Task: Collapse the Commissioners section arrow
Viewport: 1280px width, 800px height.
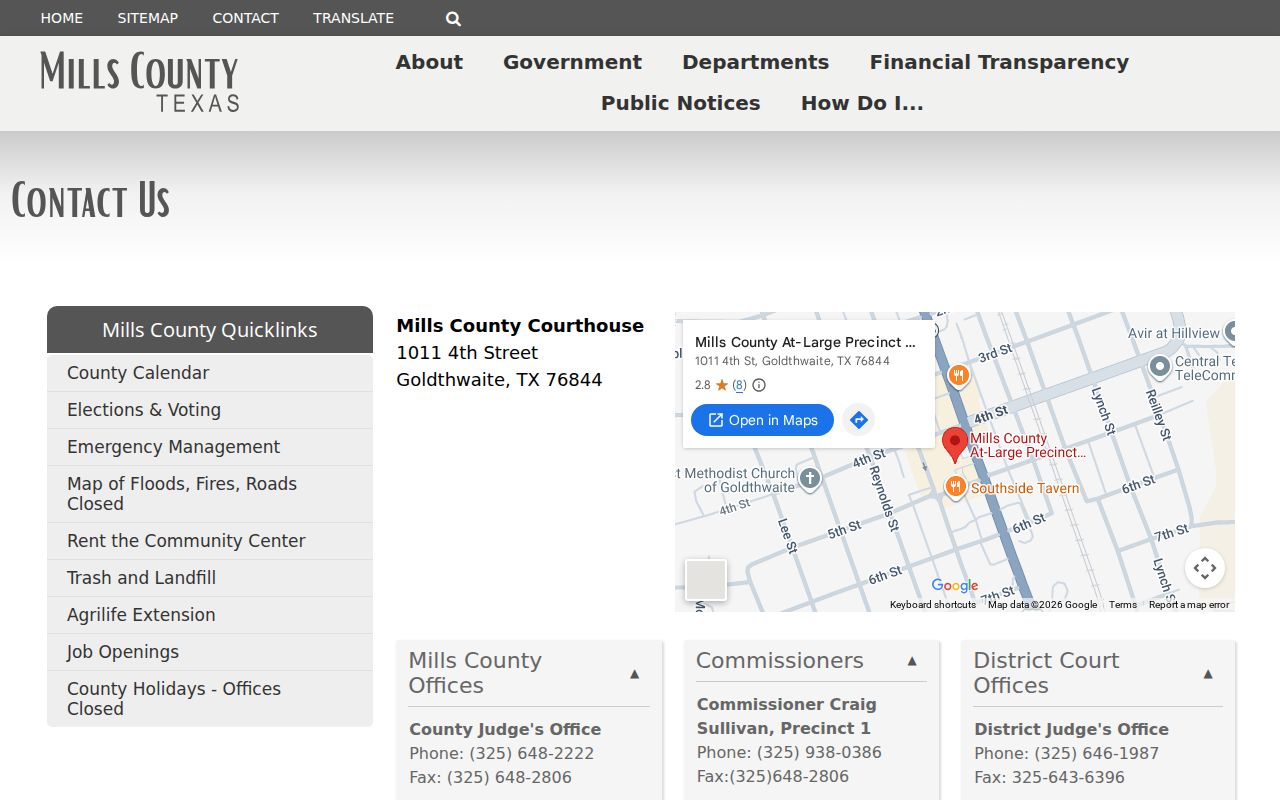Action: pos(912,661)
